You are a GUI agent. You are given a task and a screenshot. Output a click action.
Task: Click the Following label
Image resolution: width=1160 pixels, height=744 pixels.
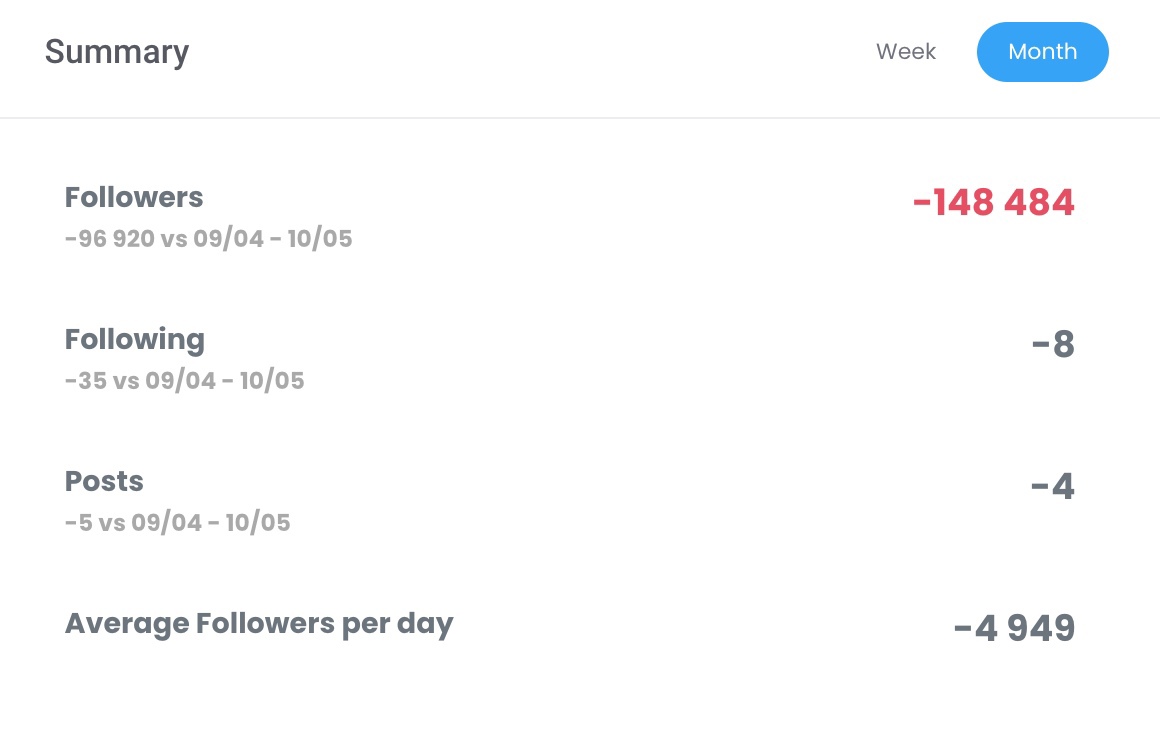[135, 340]
